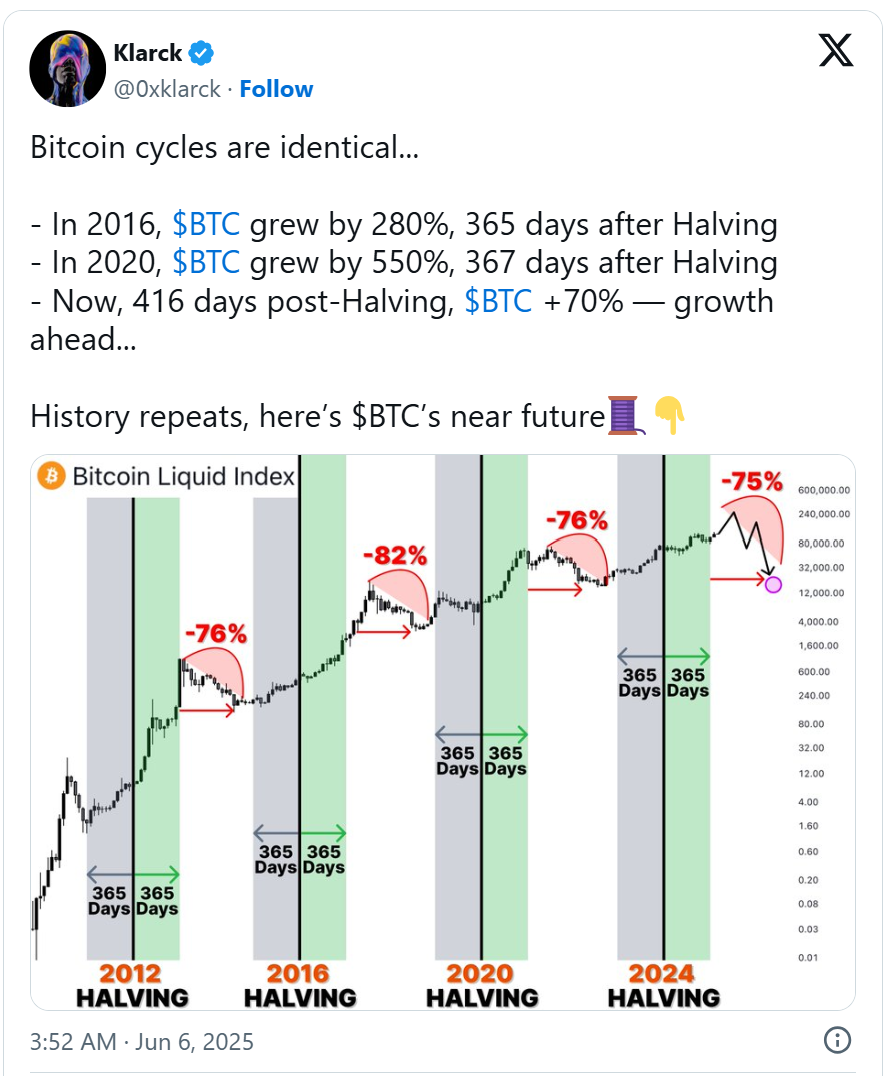Click the blue verified badge
This screenshot has width=884, height=1076.
[201, 53]
